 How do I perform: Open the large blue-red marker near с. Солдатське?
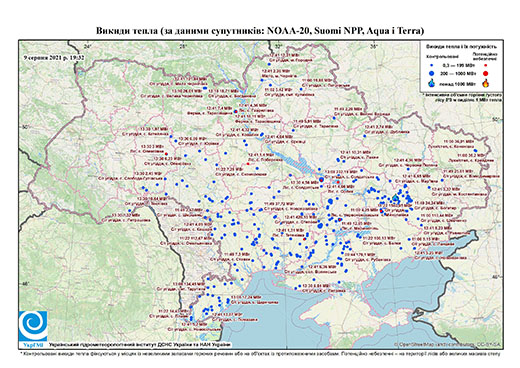pos(321,179)
